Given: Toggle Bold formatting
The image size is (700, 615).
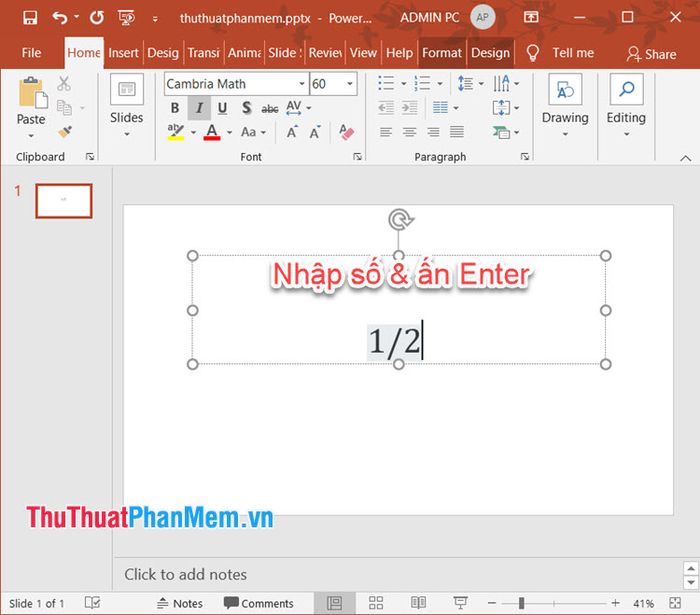Looking at the screenshot, I should point(175,108).
